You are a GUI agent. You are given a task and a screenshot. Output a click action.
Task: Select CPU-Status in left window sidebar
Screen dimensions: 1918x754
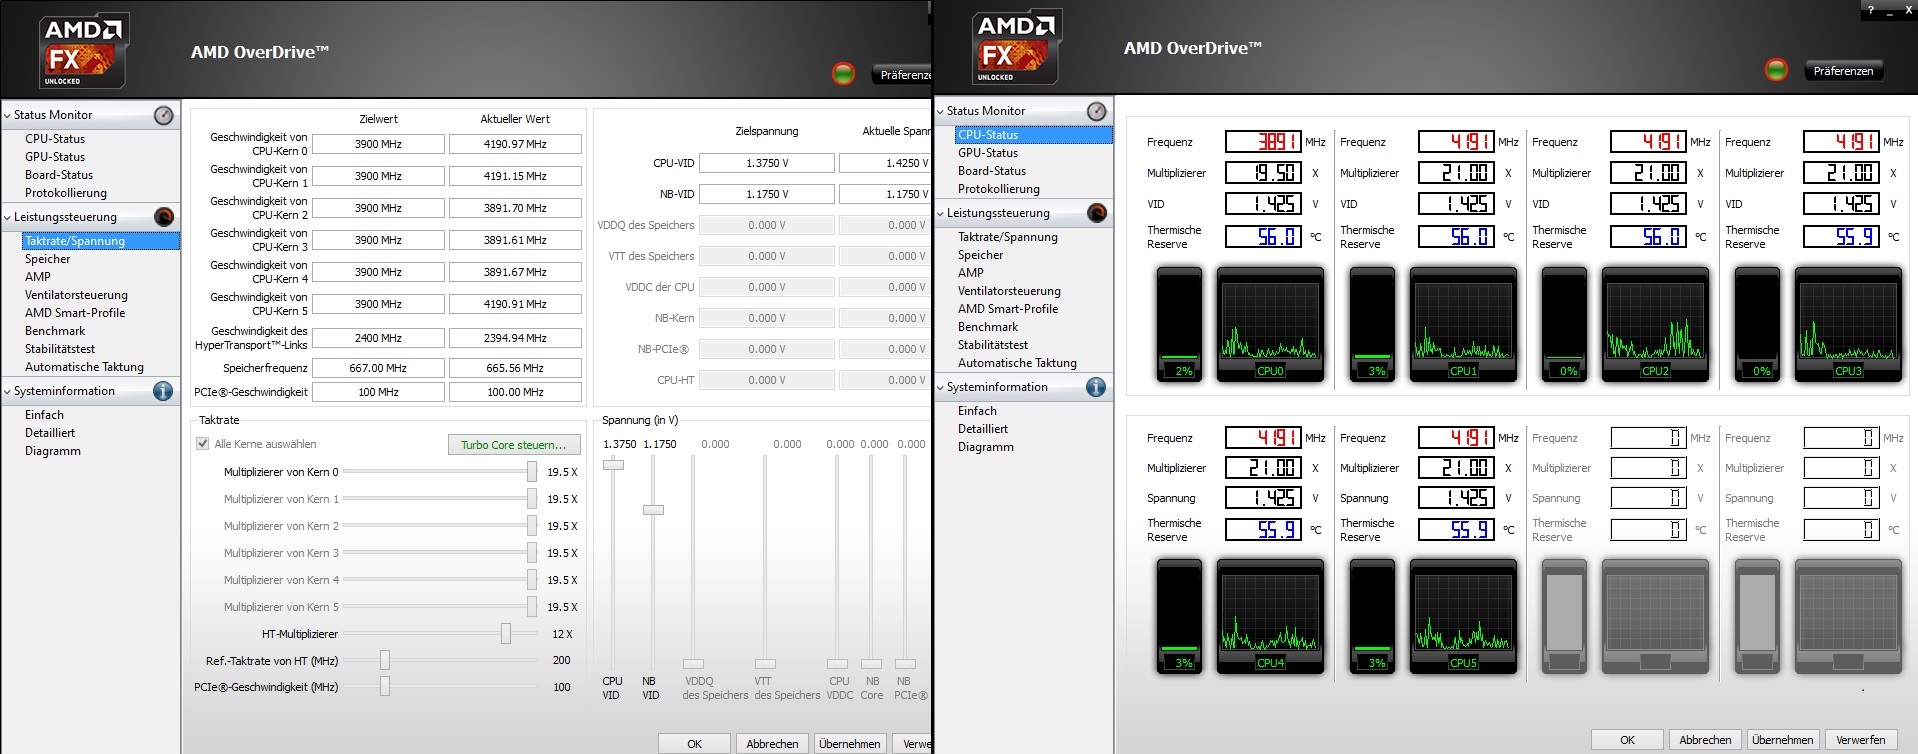(55, 139)
